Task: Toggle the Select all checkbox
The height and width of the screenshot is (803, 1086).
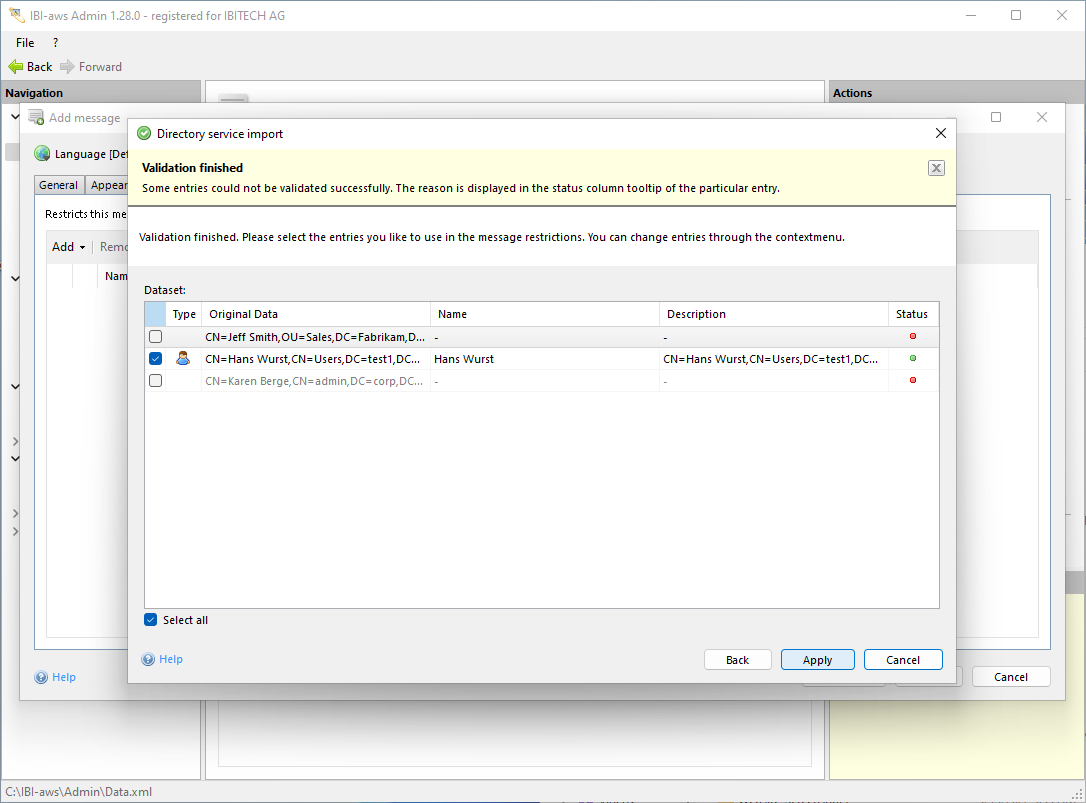Action: click(x=151, y=620)
